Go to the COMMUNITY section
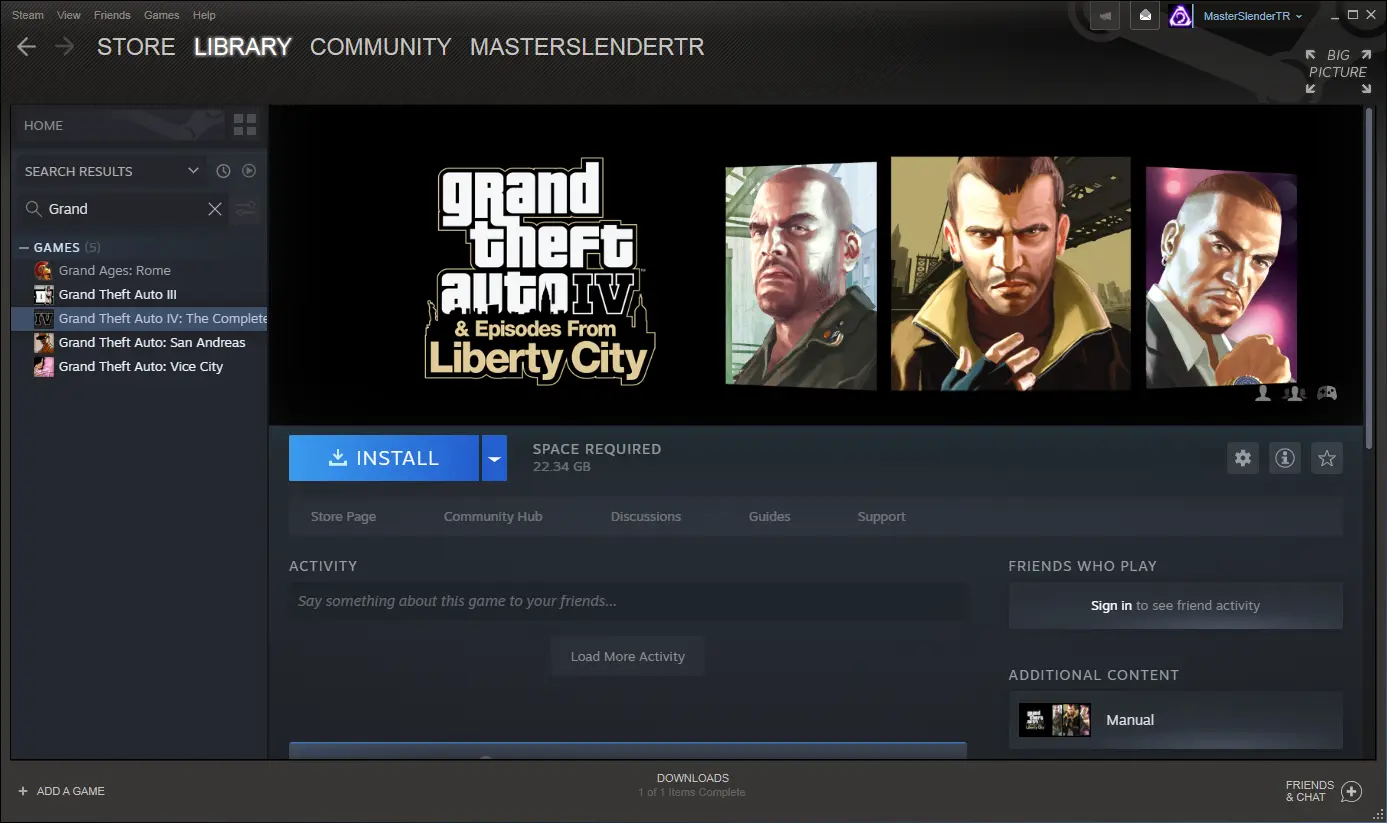This screenshot has height=823, width=1387. tap(381, 47)
